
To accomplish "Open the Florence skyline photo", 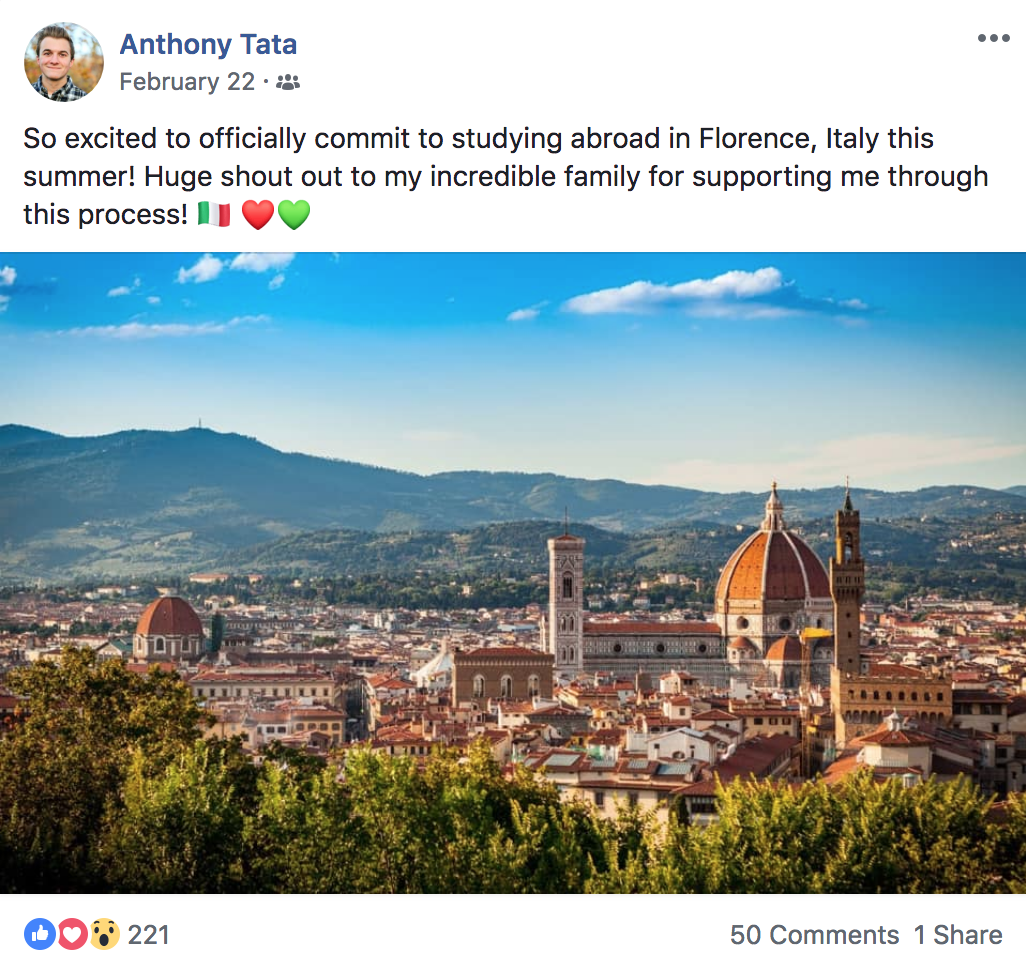I will pyautogui.click(x=513, y=573).
